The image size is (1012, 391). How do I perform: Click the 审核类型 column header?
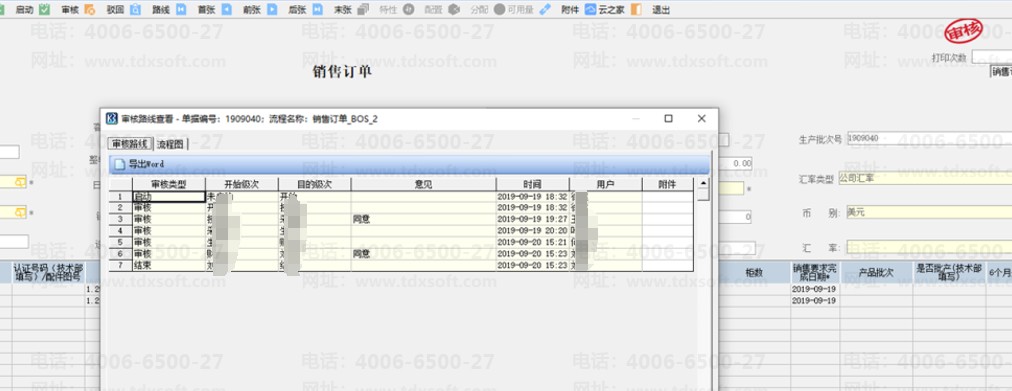click(x=168, y=185)
